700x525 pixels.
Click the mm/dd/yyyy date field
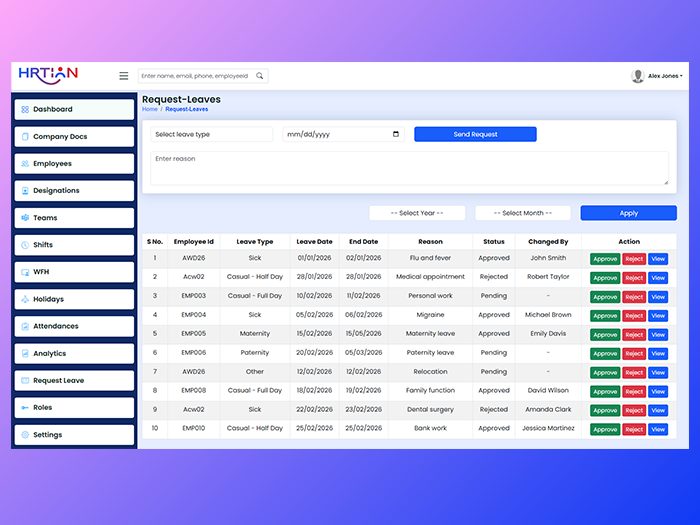pyautogui.click(x=343, y=134)
